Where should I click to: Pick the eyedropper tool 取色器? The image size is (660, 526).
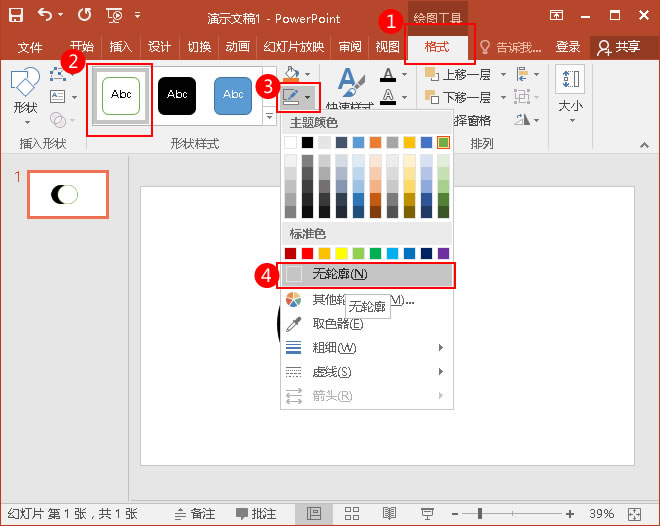338,323
